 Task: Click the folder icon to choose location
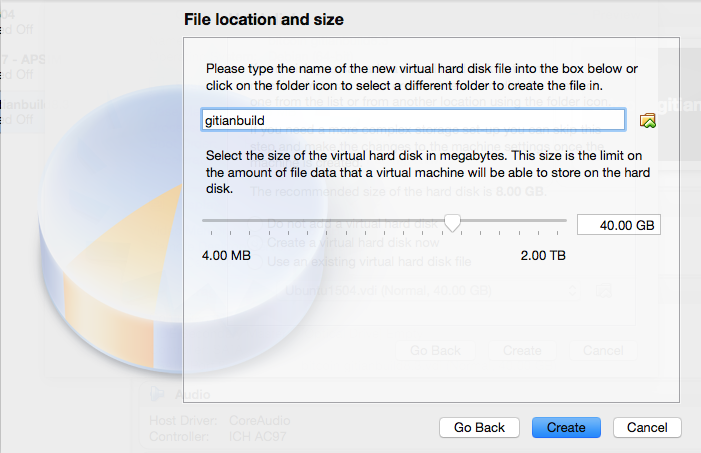[647, 120]
